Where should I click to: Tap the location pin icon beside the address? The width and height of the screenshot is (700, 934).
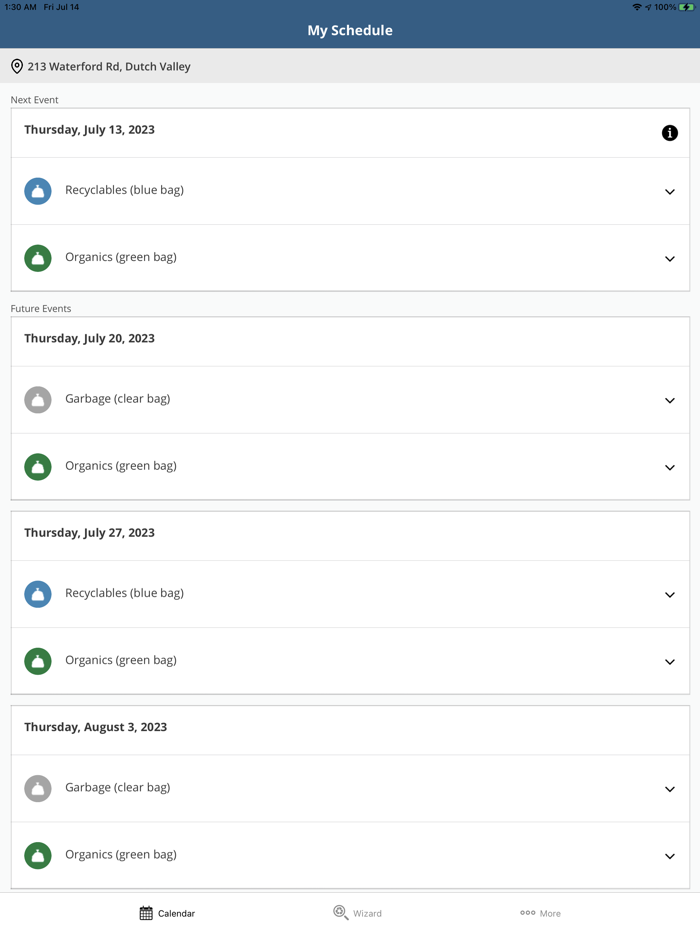coord(17,67)
